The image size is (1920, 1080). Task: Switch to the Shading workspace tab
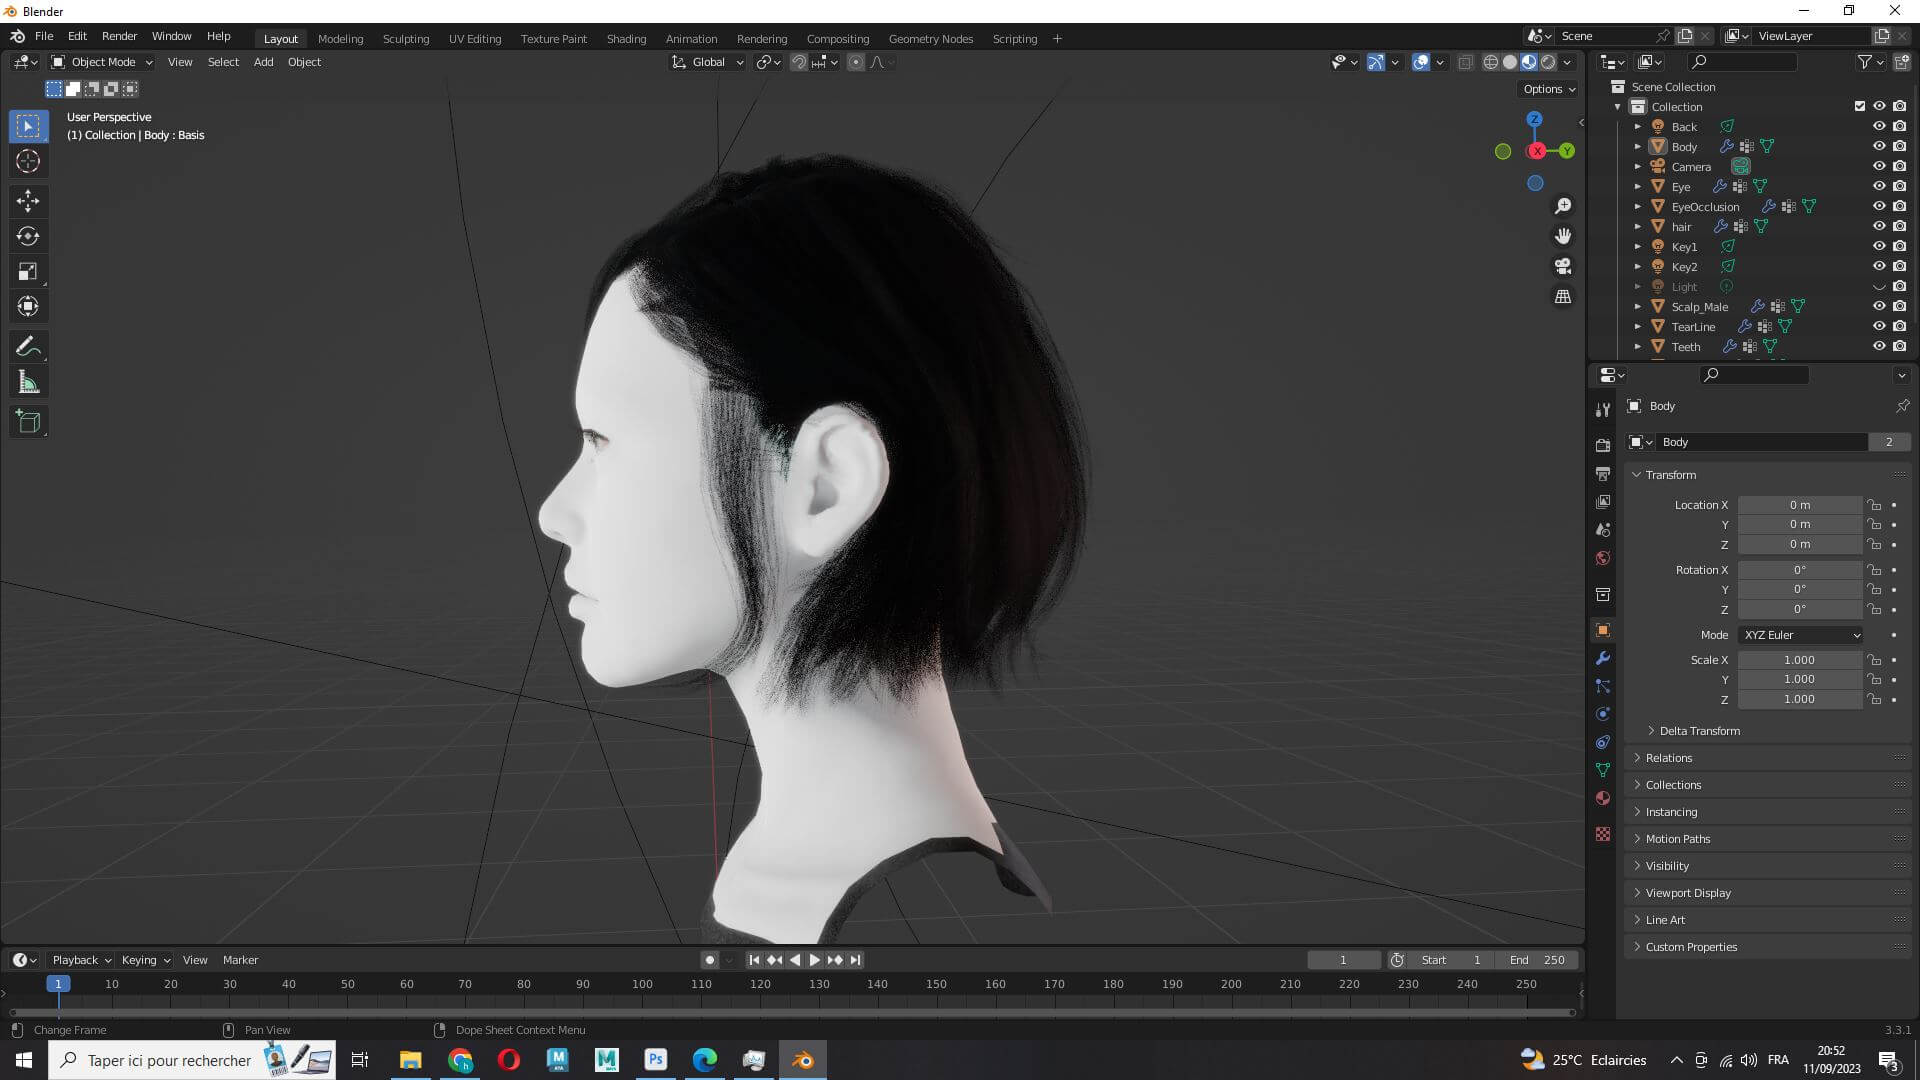(626, 39)
